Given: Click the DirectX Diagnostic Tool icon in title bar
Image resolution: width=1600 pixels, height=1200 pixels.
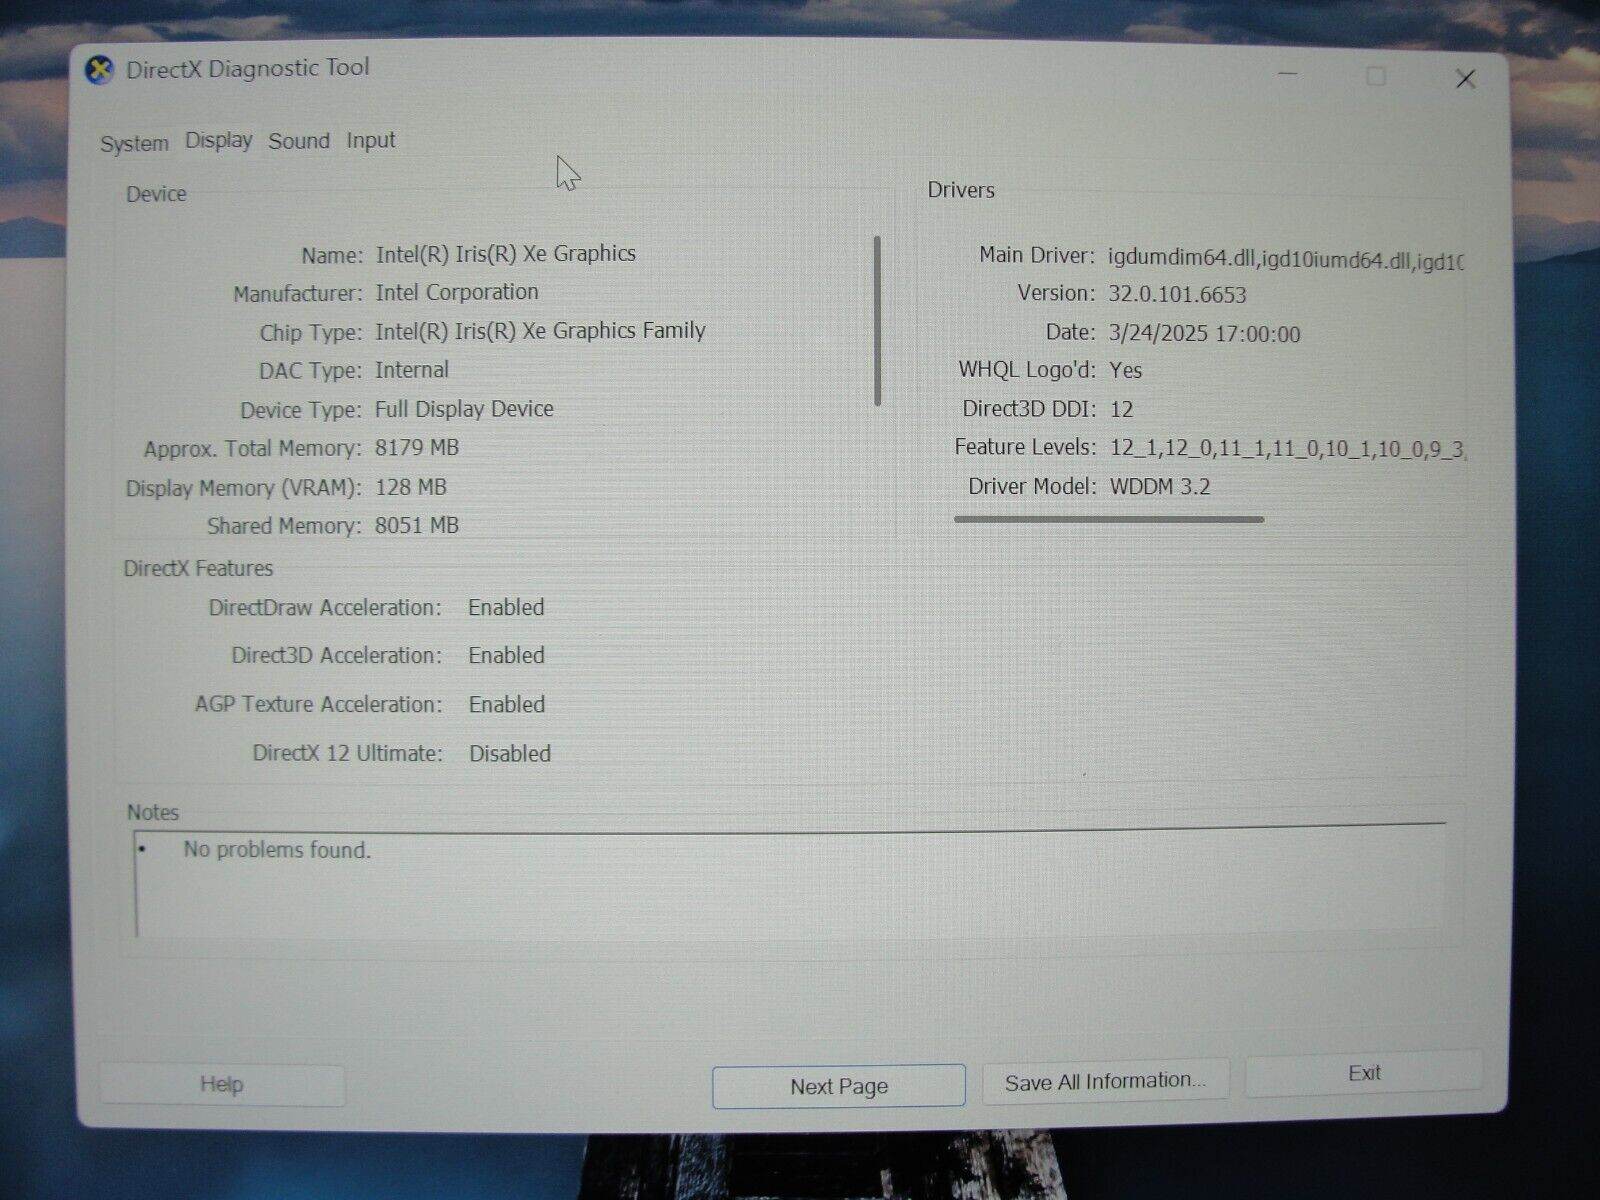Looking at the screenshot, I should [100, 68].
